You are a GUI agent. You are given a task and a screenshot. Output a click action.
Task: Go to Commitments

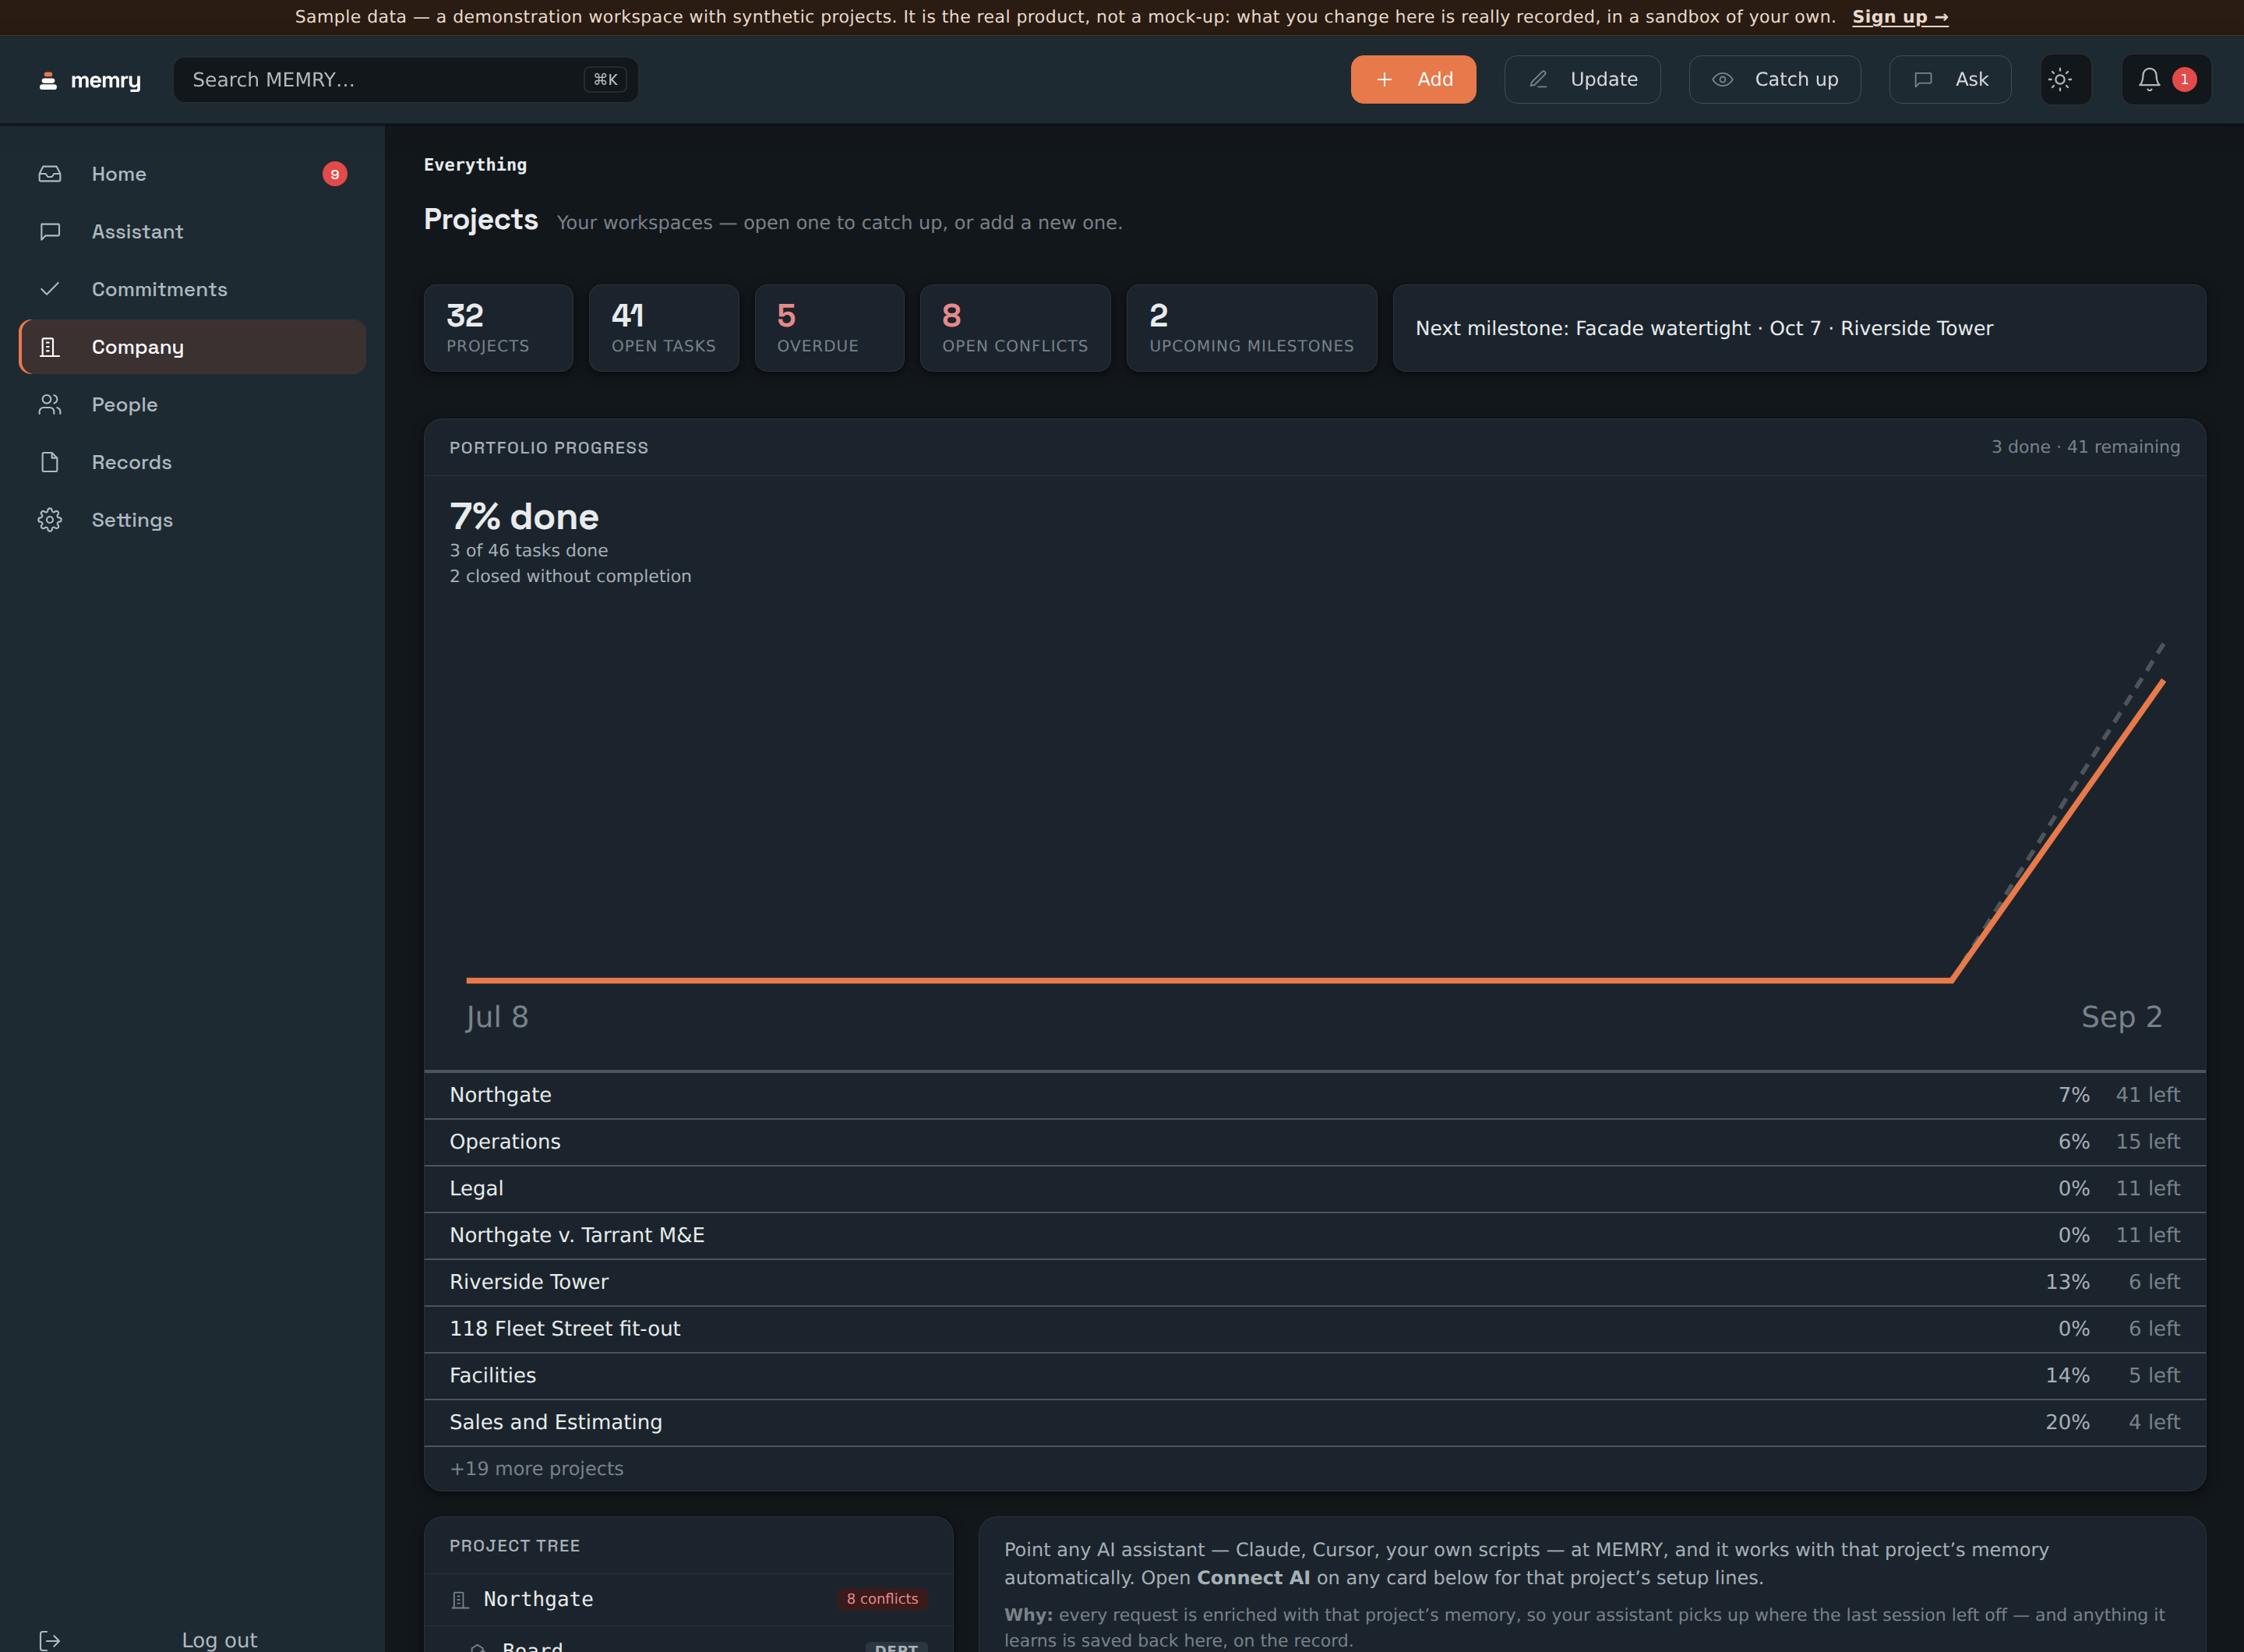[x=192, y=289]
